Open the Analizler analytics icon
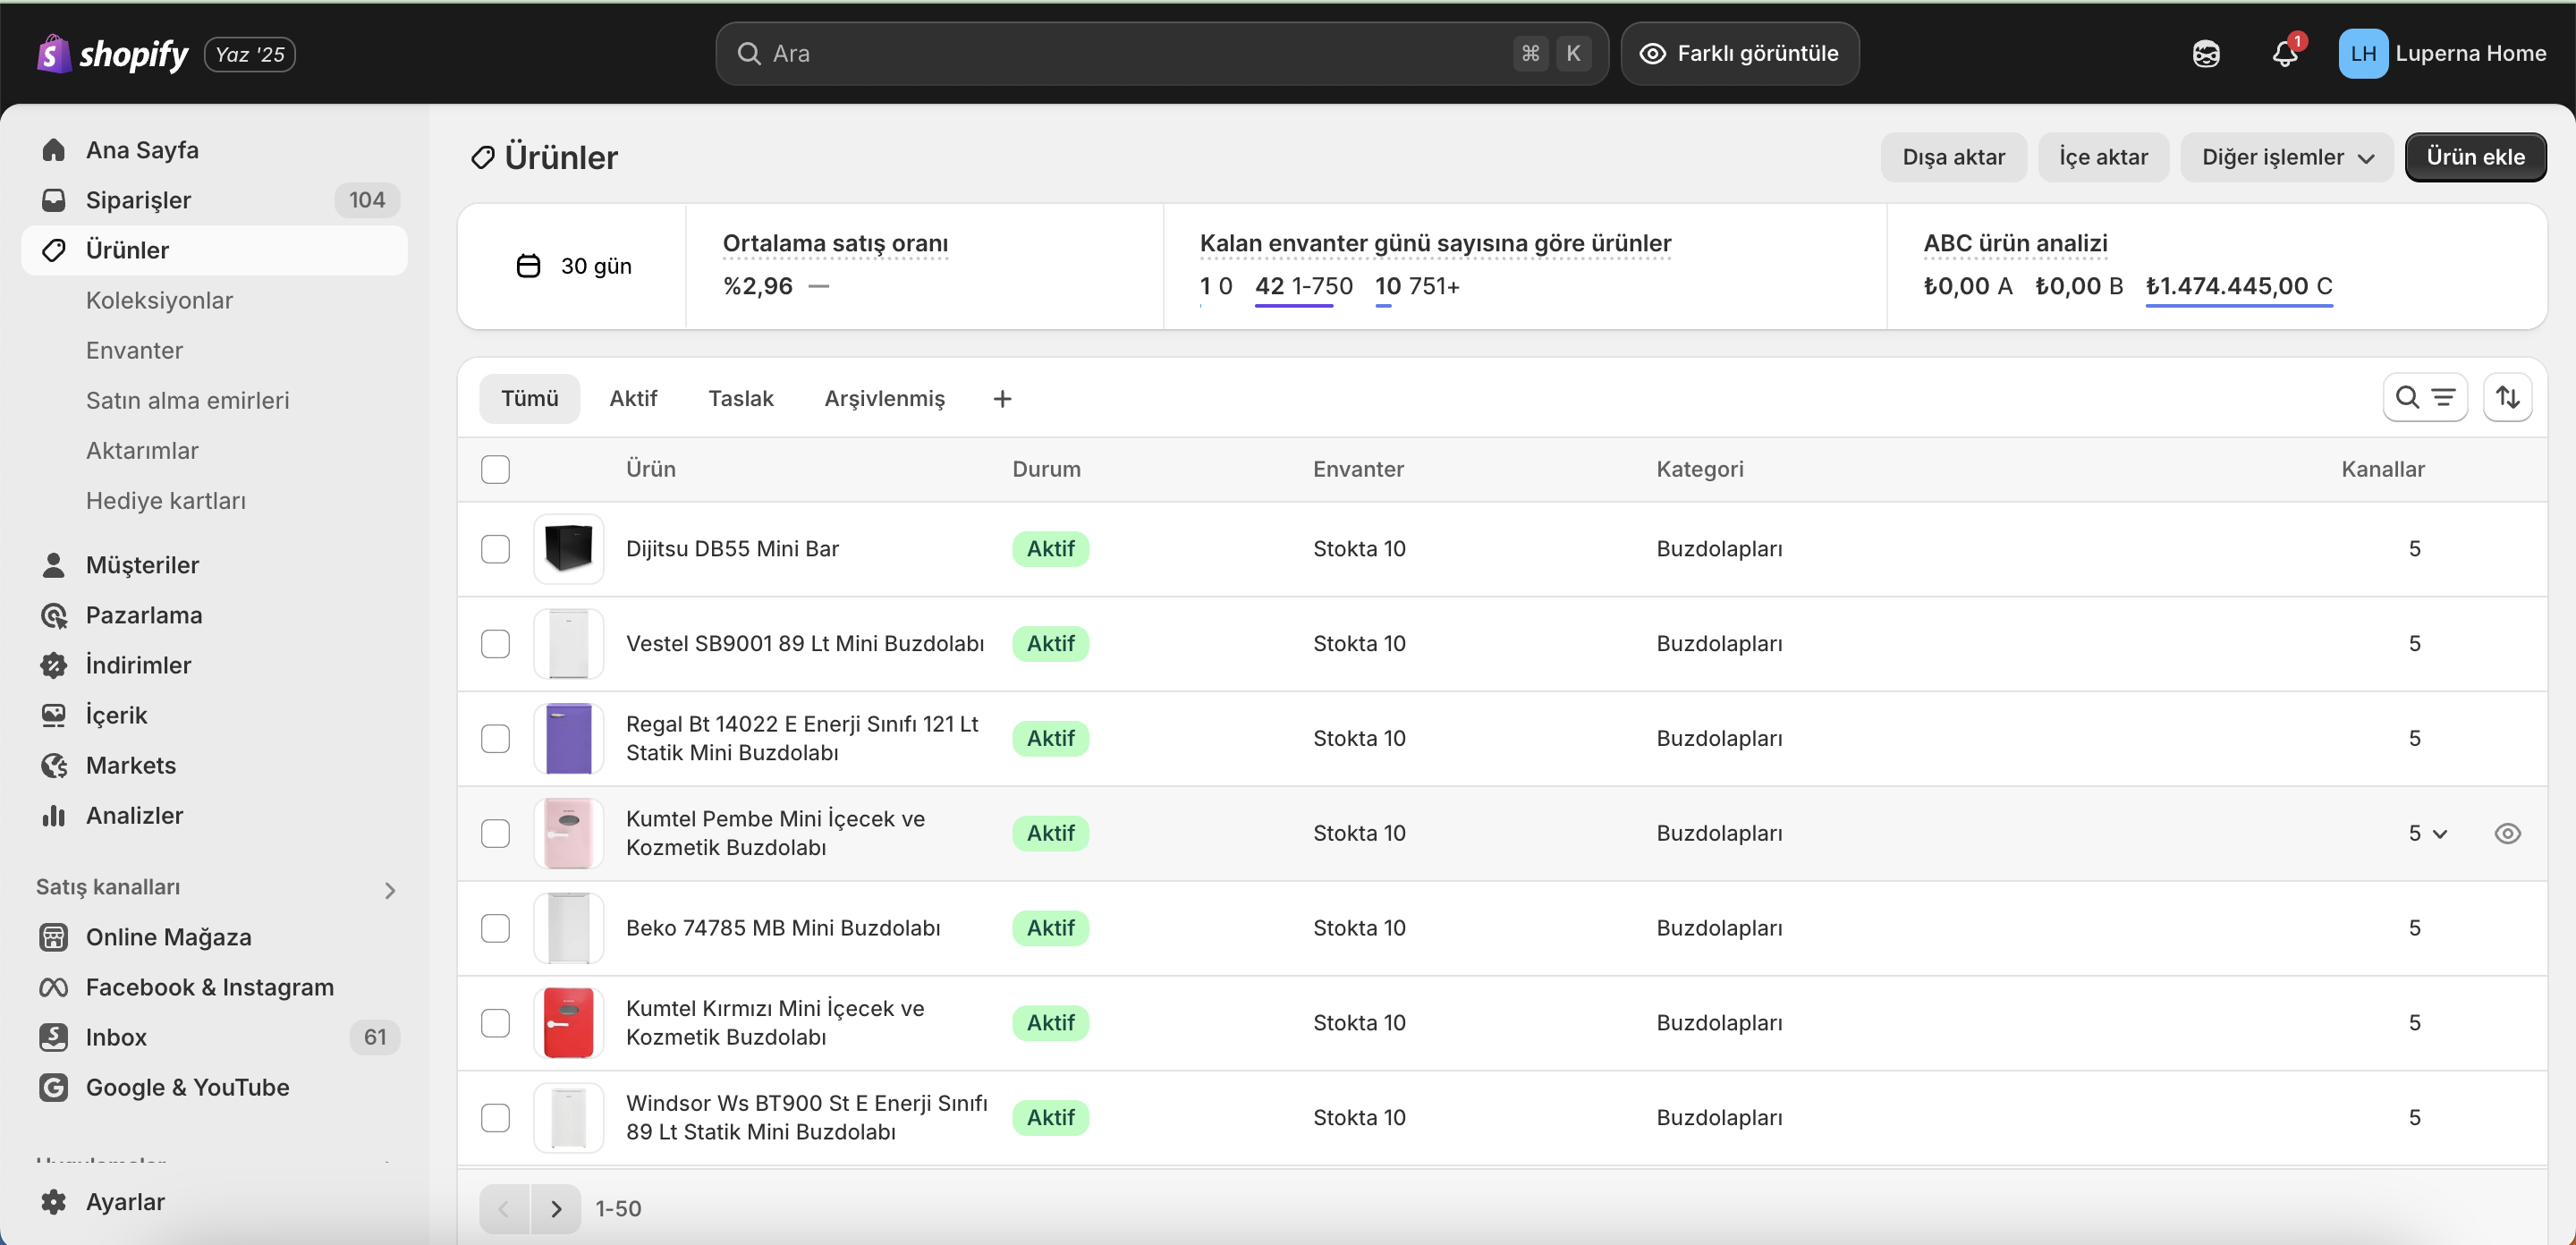The width and height of the screenshot is (2576, 1245). (54, 815)
